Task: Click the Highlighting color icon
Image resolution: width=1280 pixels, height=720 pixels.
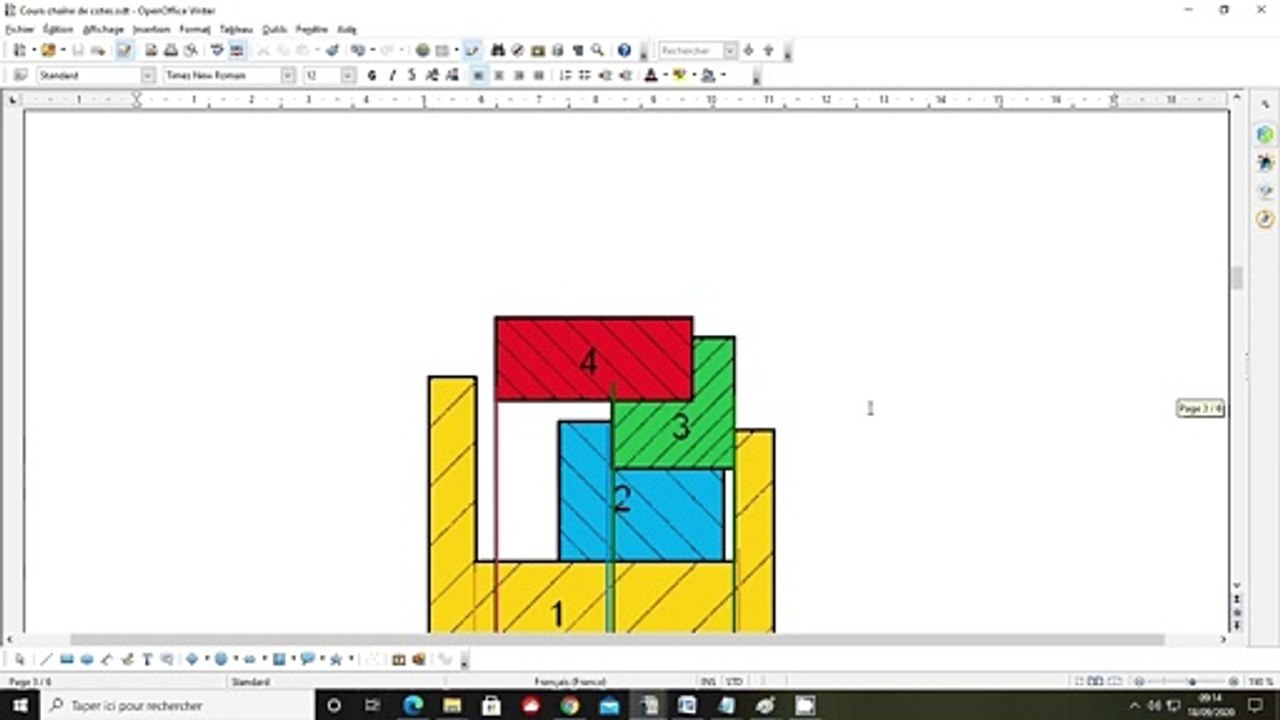Action: (x=680, y=75)
